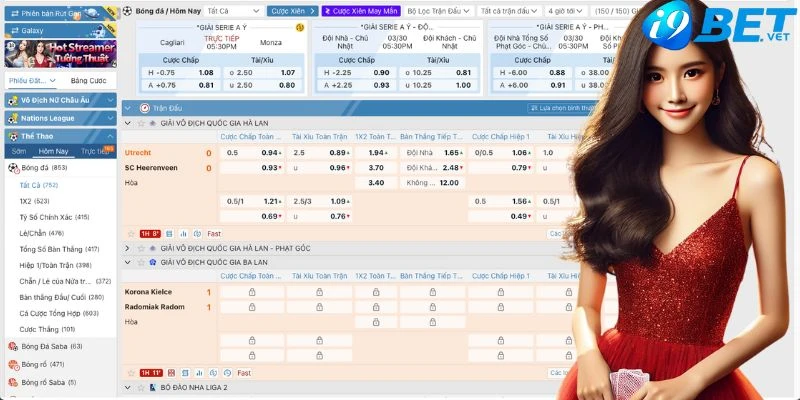Viewport: 800px width, 400px height.
Task: Click the favorite star for the Utrecht match
Action: pyautogui.click(x=133, y=232)
